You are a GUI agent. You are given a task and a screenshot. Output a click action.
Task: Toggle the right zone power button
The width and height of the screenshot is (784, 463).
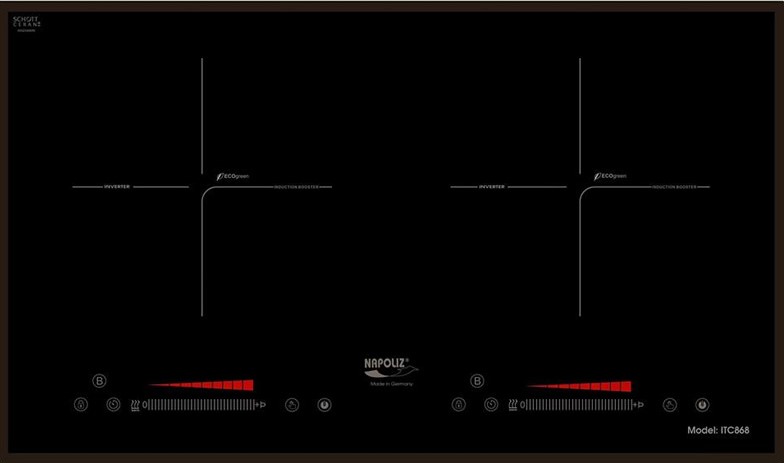pyautogui.click(x=702, y=405)
